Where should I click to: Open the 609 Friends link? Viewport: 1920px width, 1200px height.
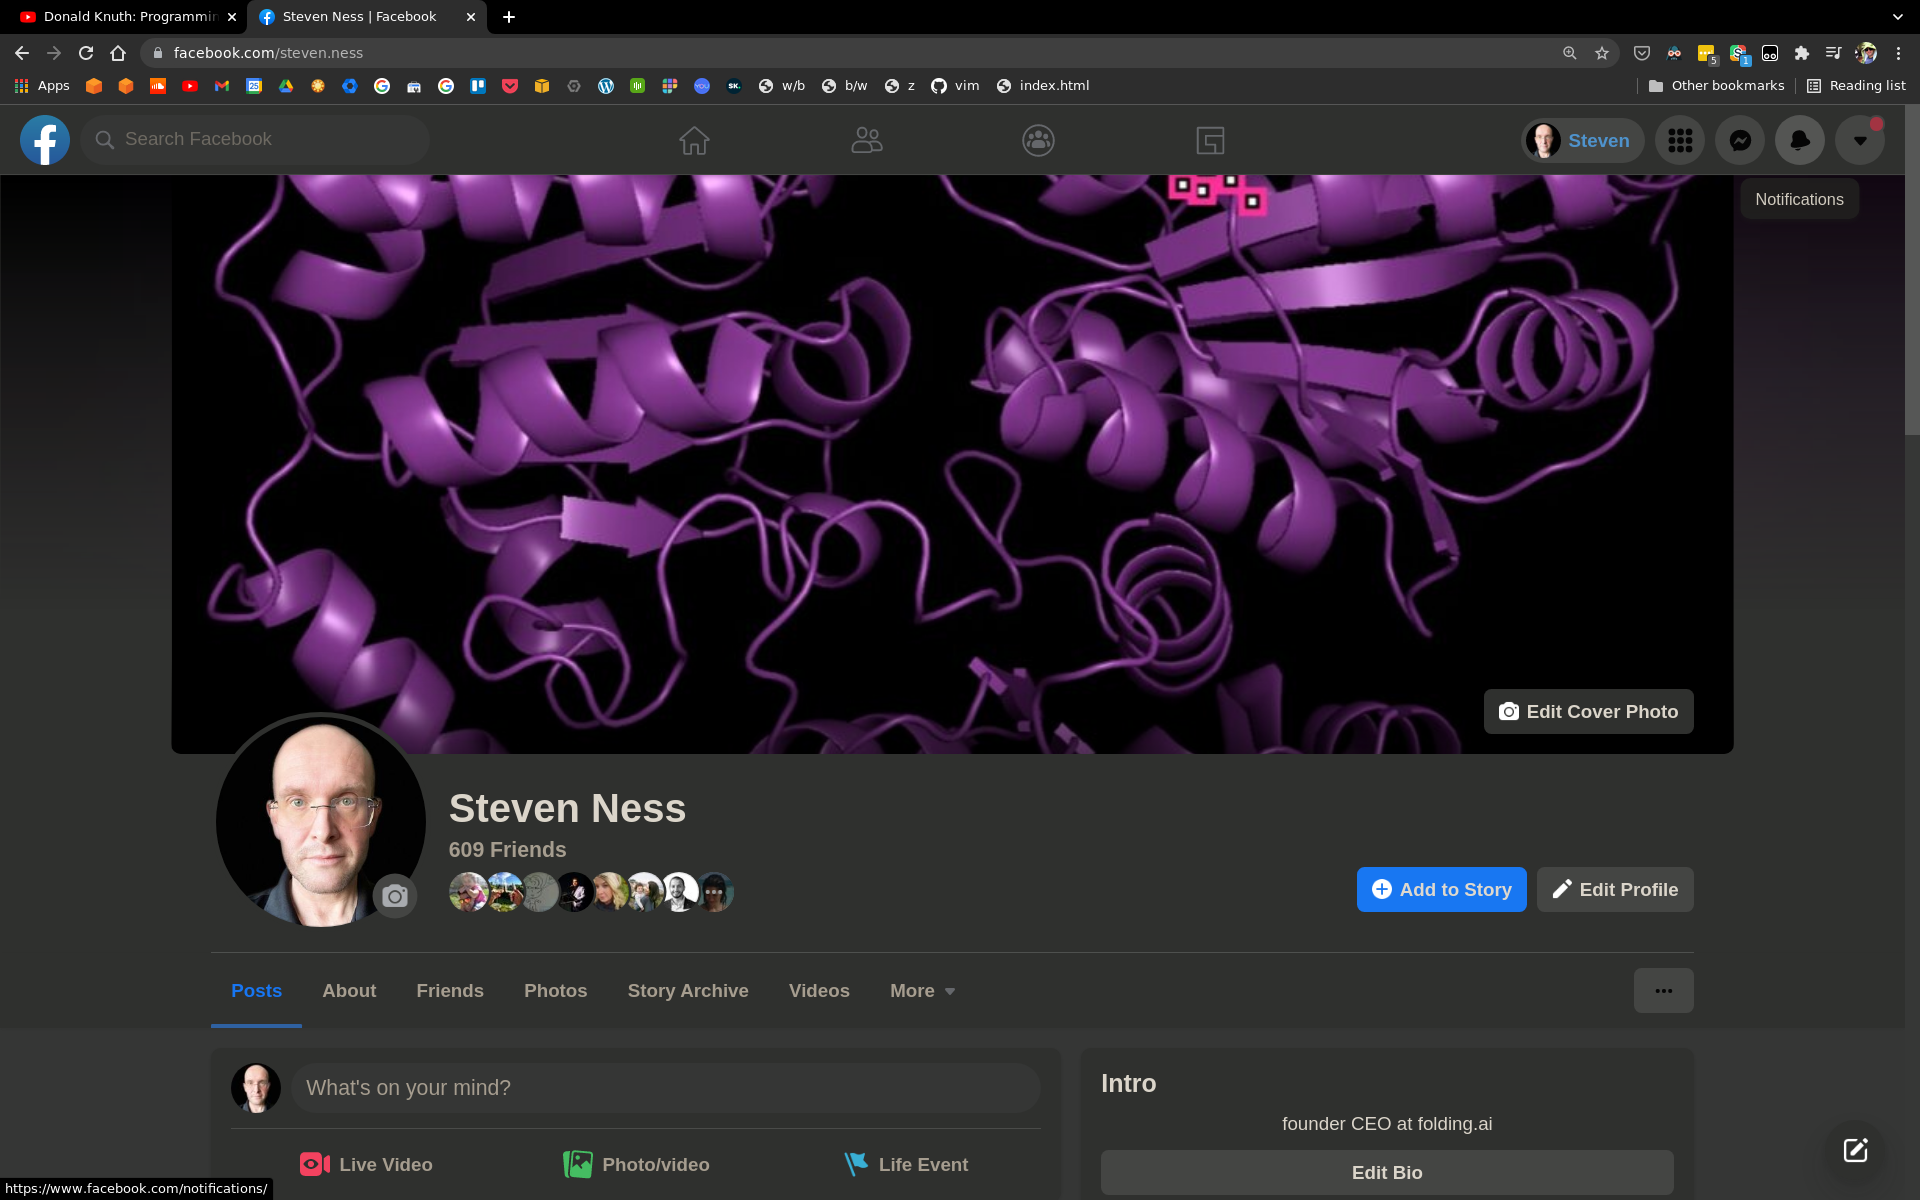click(507, 849)
